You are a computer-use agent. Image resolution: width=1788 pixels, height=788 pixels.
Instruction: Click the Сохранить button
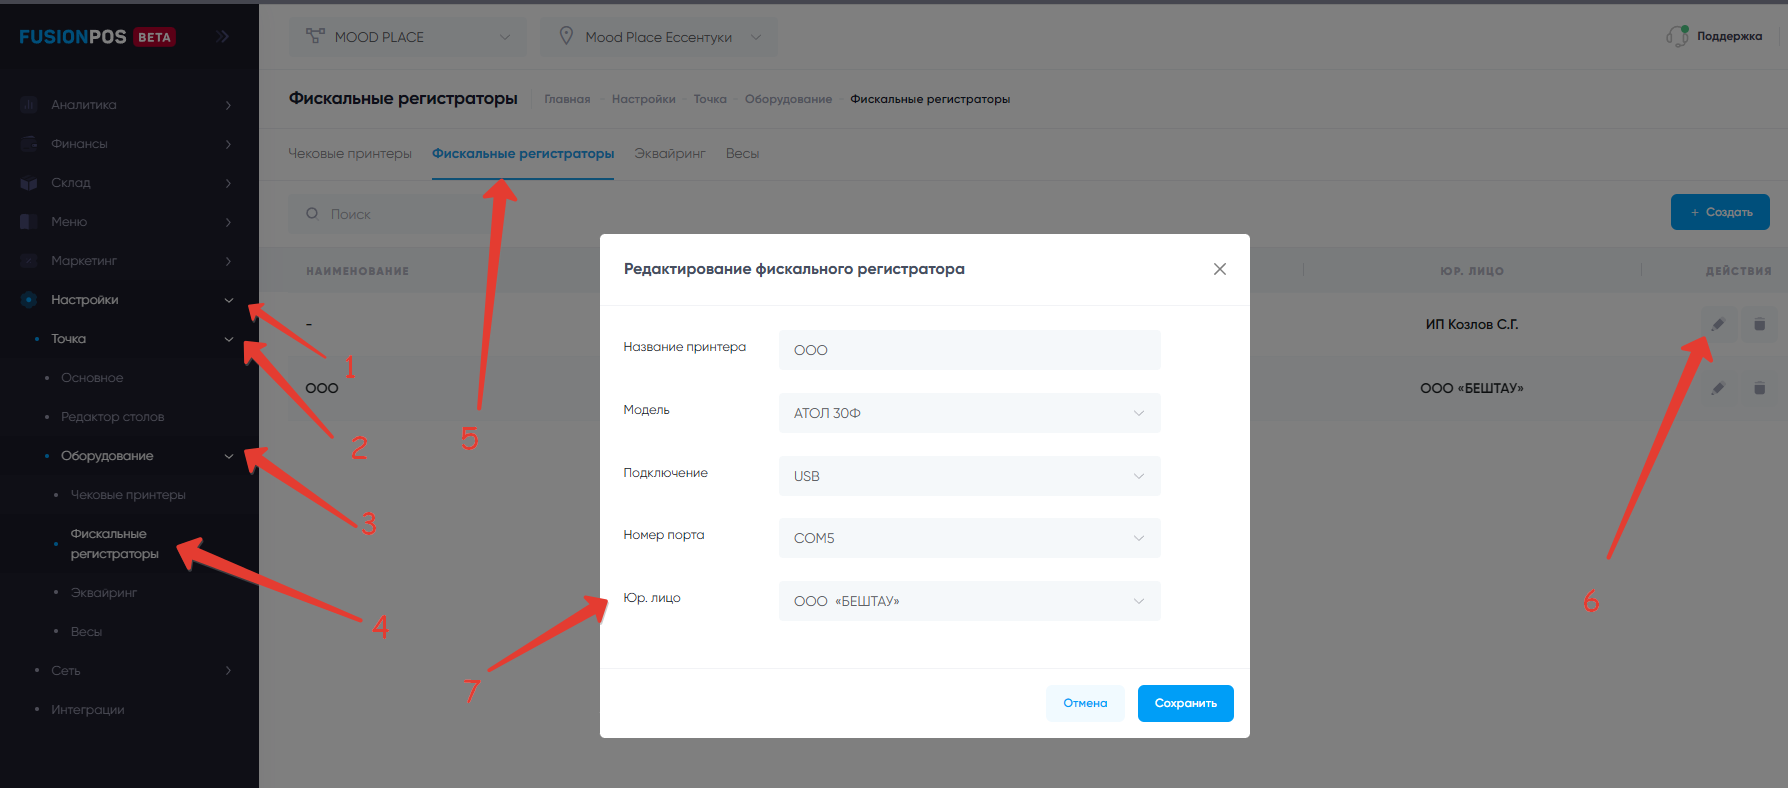pos(1185,703)
